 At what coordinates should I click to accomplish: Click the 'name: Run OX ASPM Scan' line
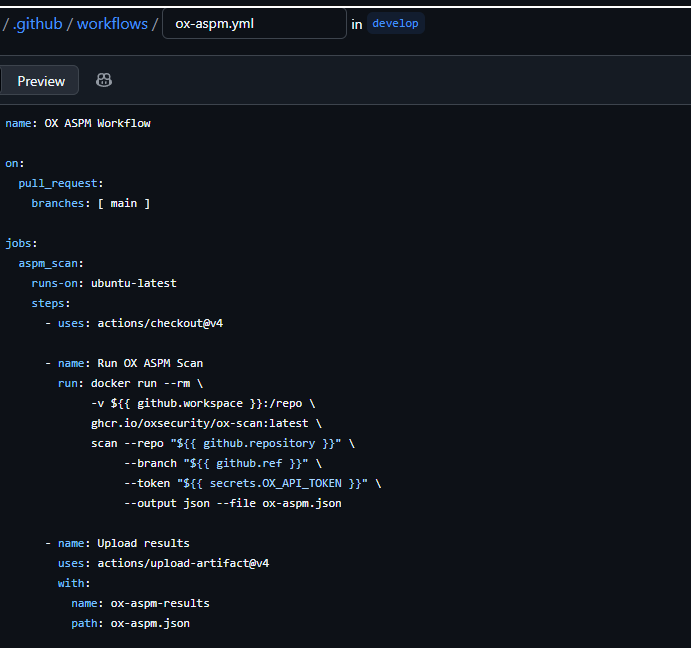coord(124,364)
